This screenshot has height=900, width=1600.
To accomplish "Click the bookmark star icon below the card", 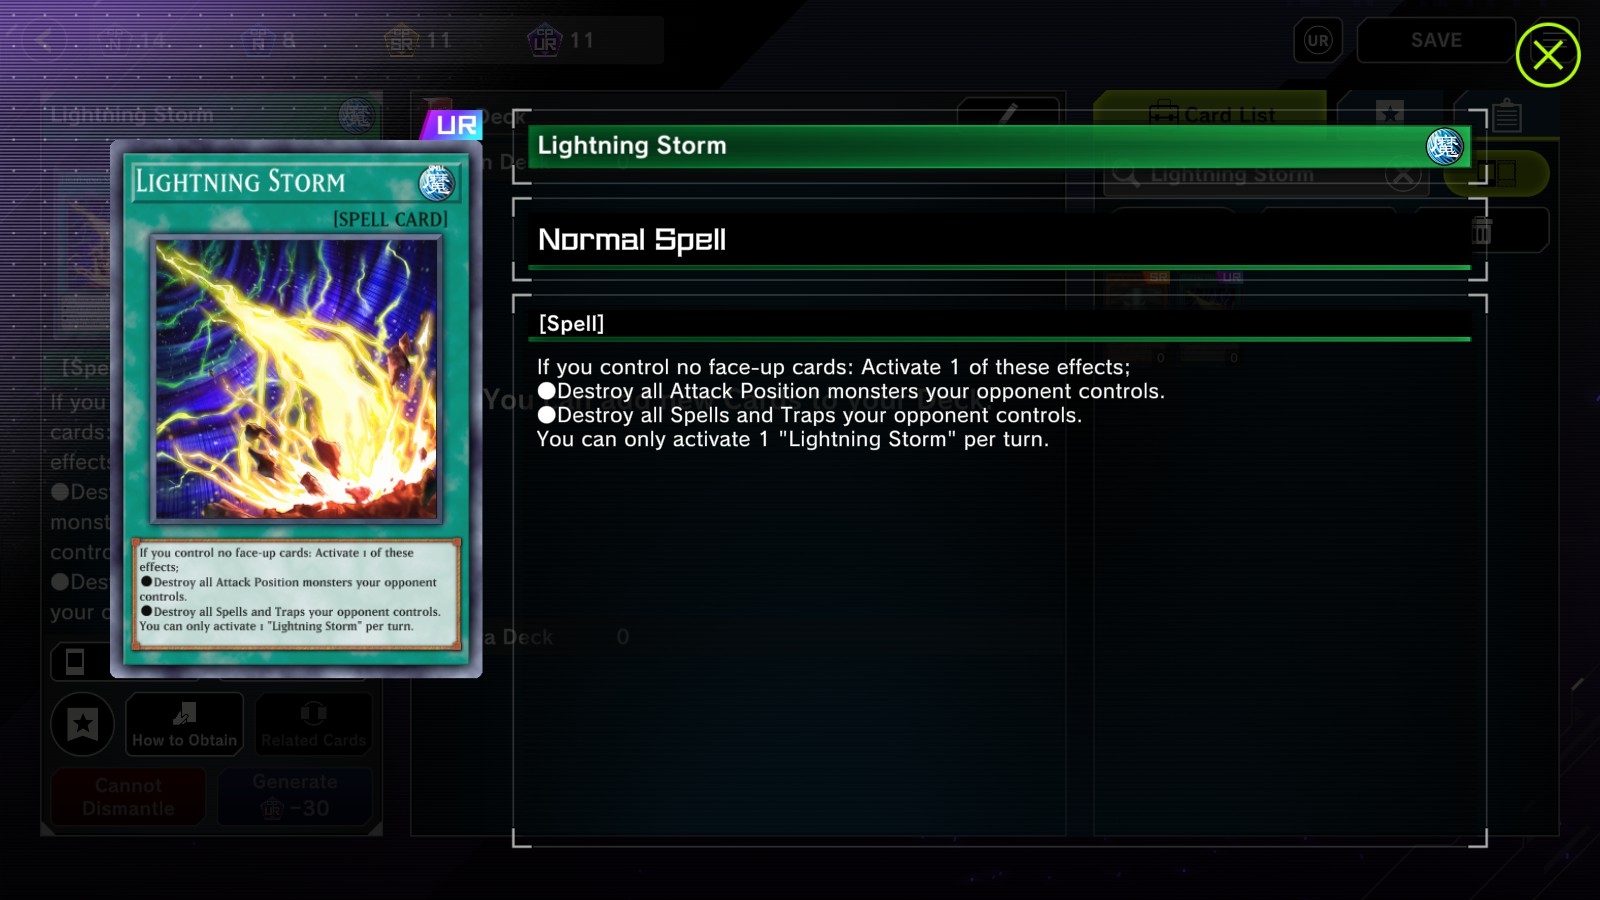I will [83, 723].
